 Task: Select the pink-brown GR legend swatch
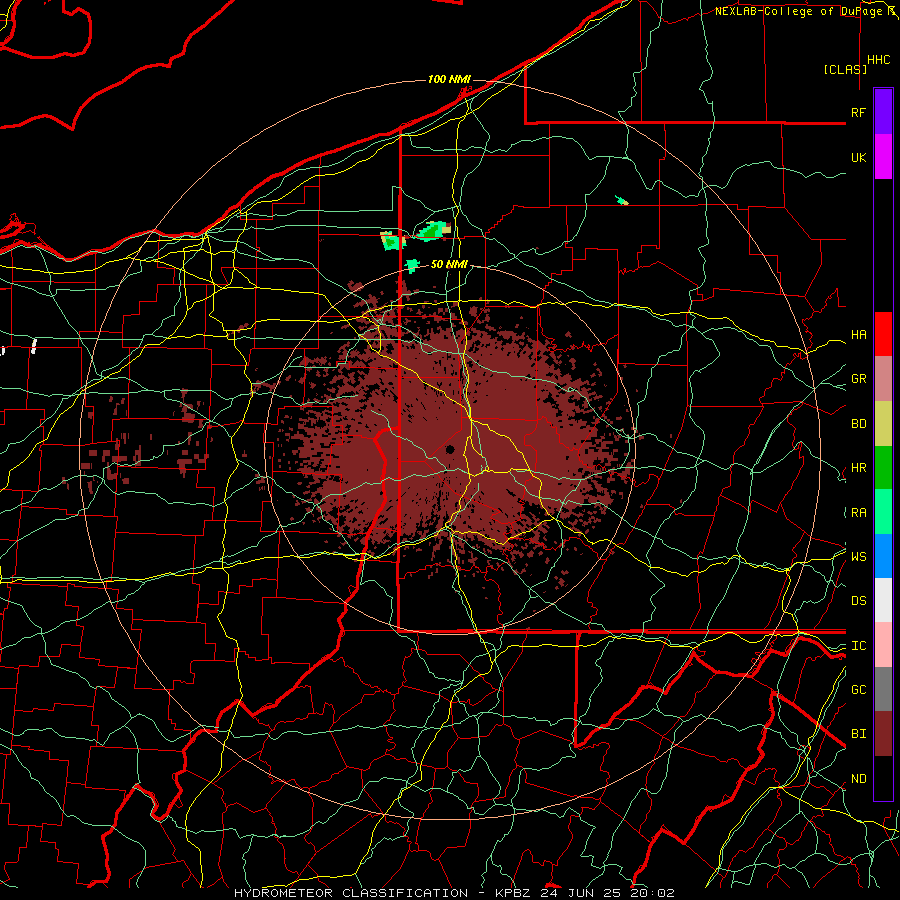pos(883,379)
